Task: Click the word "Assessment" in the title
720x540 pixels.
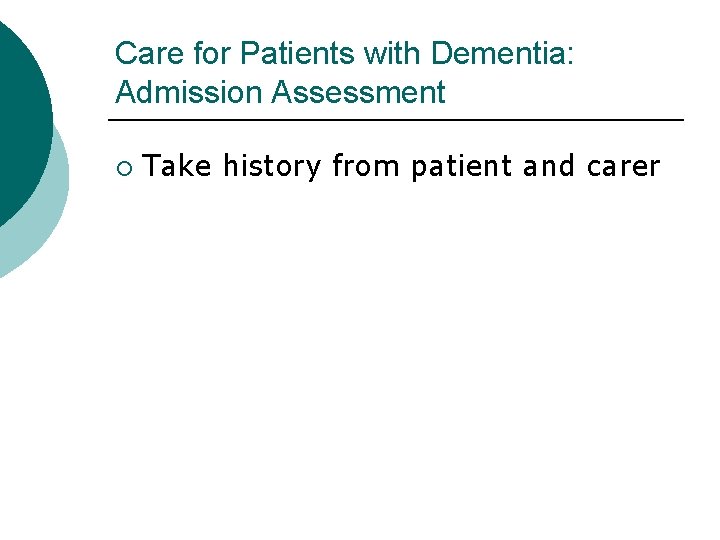Action: (x=359, y=93)
